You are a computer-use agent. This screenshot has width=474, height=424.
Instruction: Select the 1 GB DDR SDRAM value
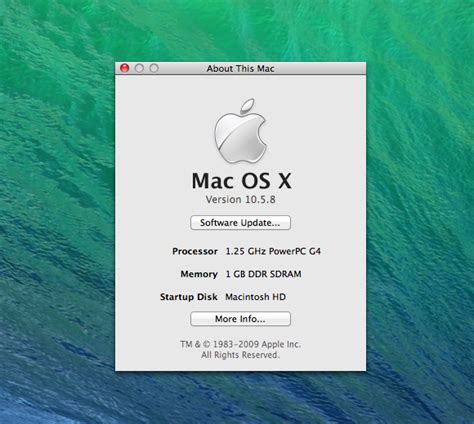pyautogui.click(x=263, y=274)
